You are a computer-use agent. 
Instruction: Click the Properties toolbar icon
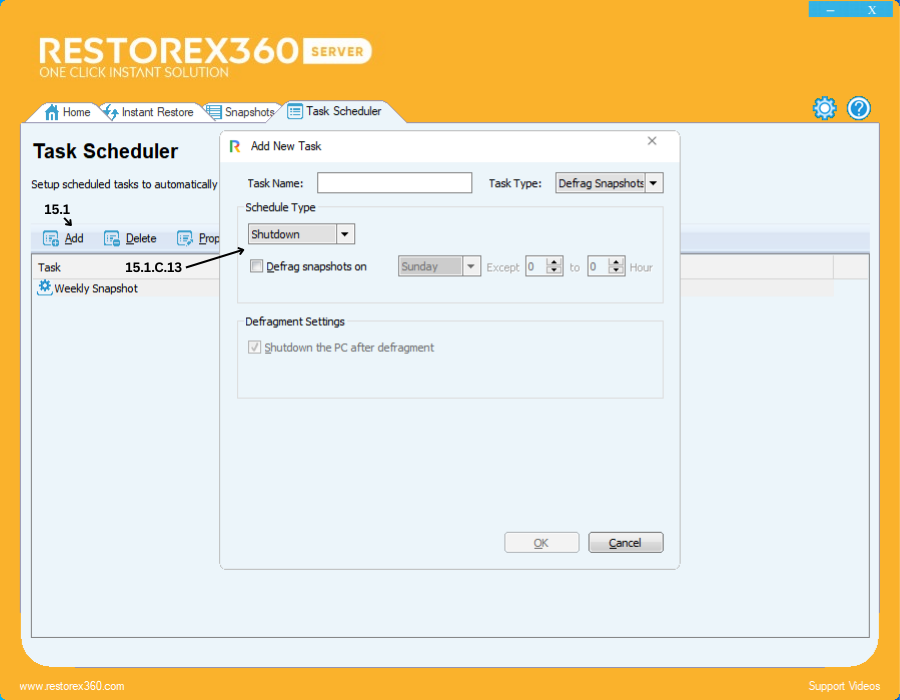point(185,239)
